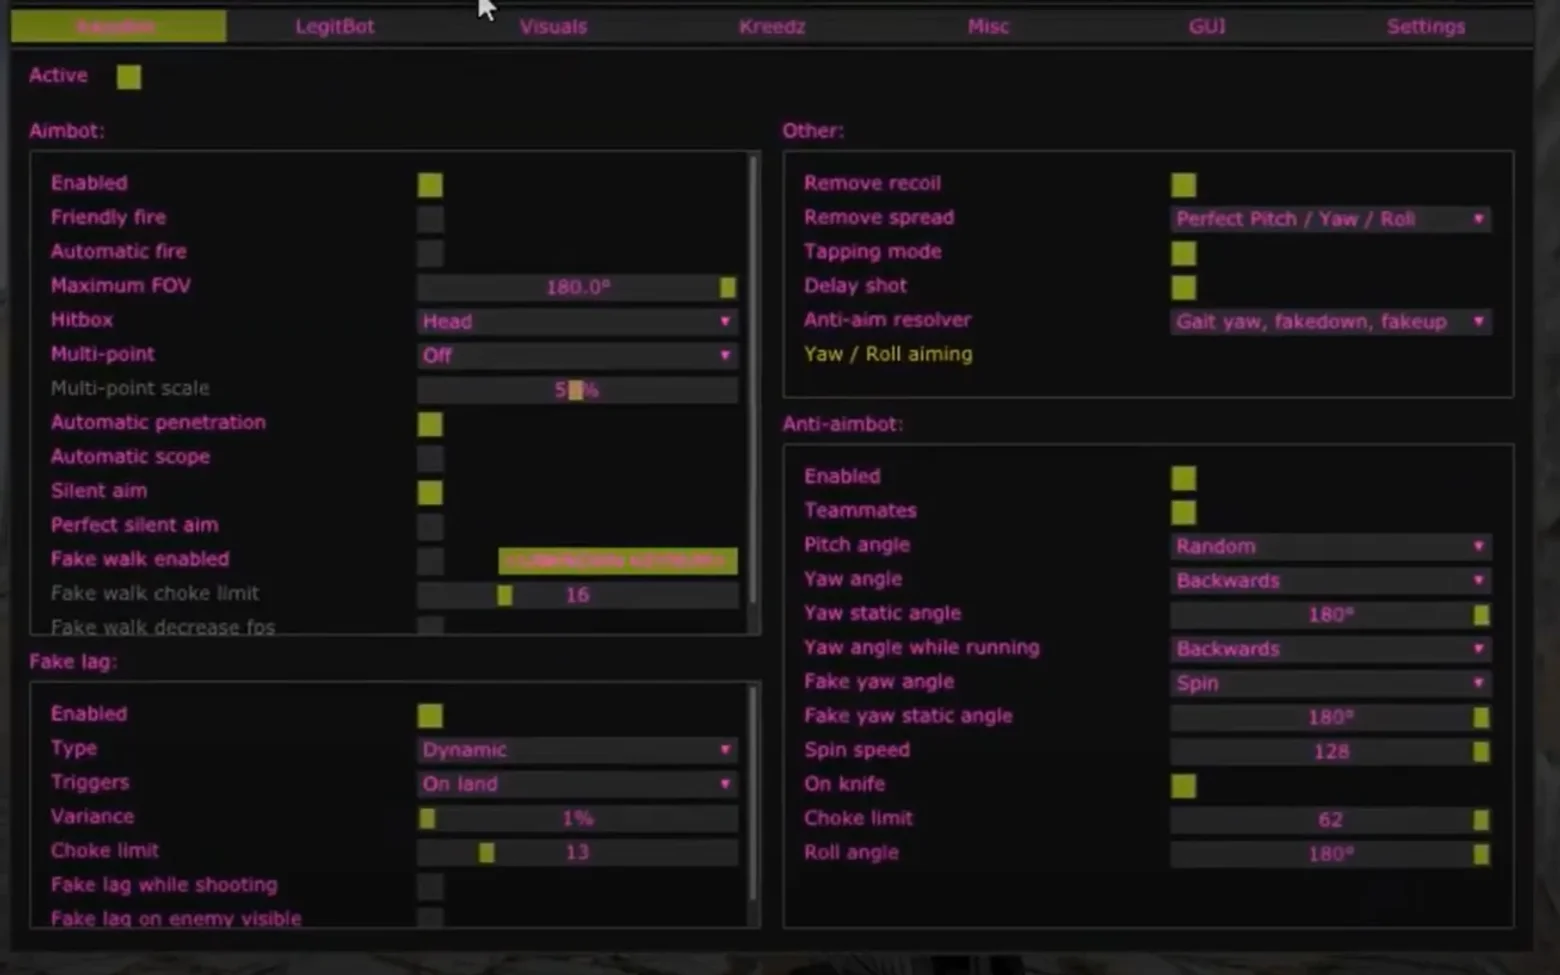Screen dimensions: 1560x975
Task: Expand the Pitch angle dropdown showing Random
Action: point(1330,546)
